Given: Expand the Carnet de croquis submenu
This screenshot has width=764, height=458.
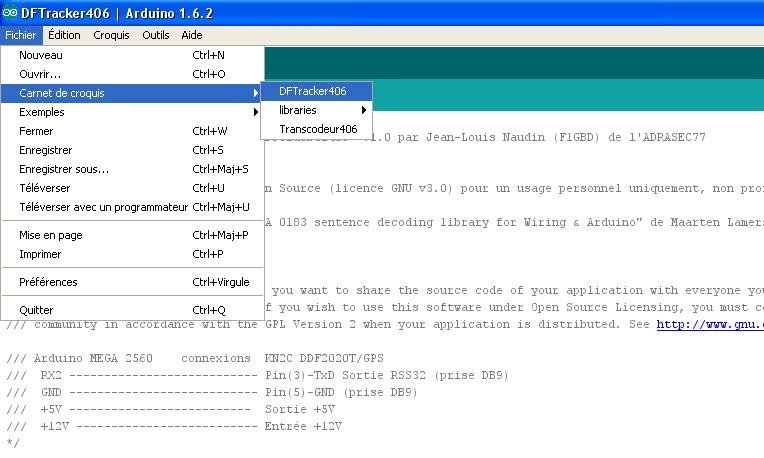Looking at the screenshot, I should (x=133, y=93).
